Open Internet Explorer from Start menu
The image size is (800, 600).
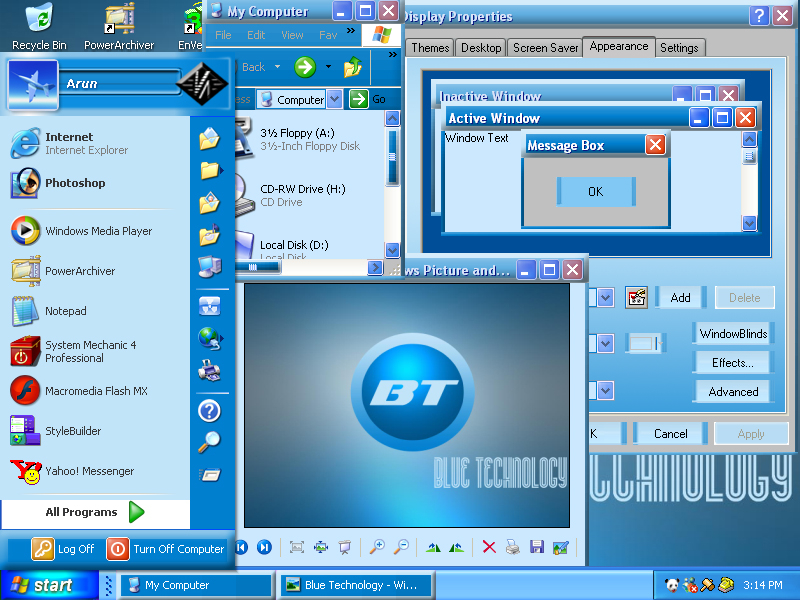point(94,143)
